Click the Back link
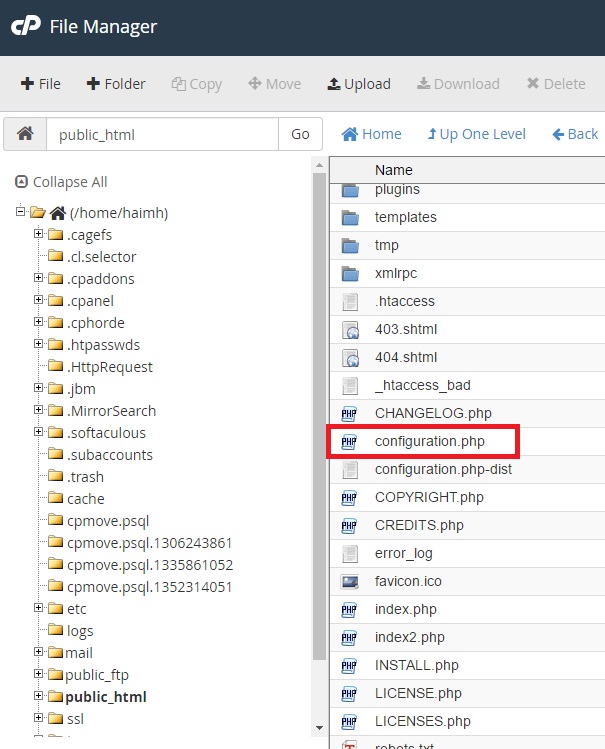 575,134
